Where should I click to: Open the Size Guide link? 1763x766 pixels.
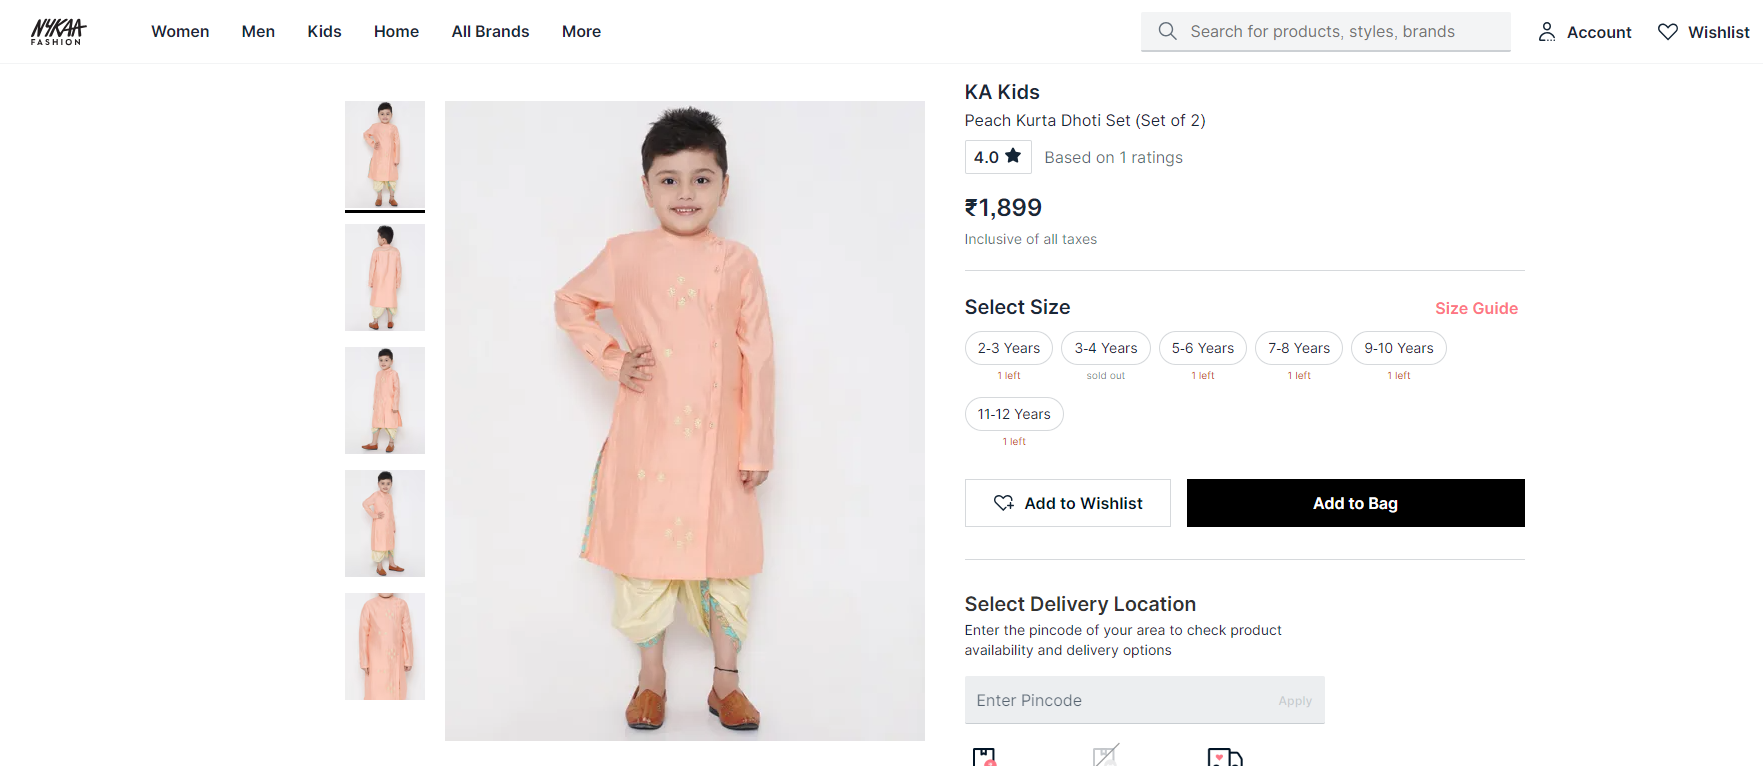click(x=1476, y=308)
